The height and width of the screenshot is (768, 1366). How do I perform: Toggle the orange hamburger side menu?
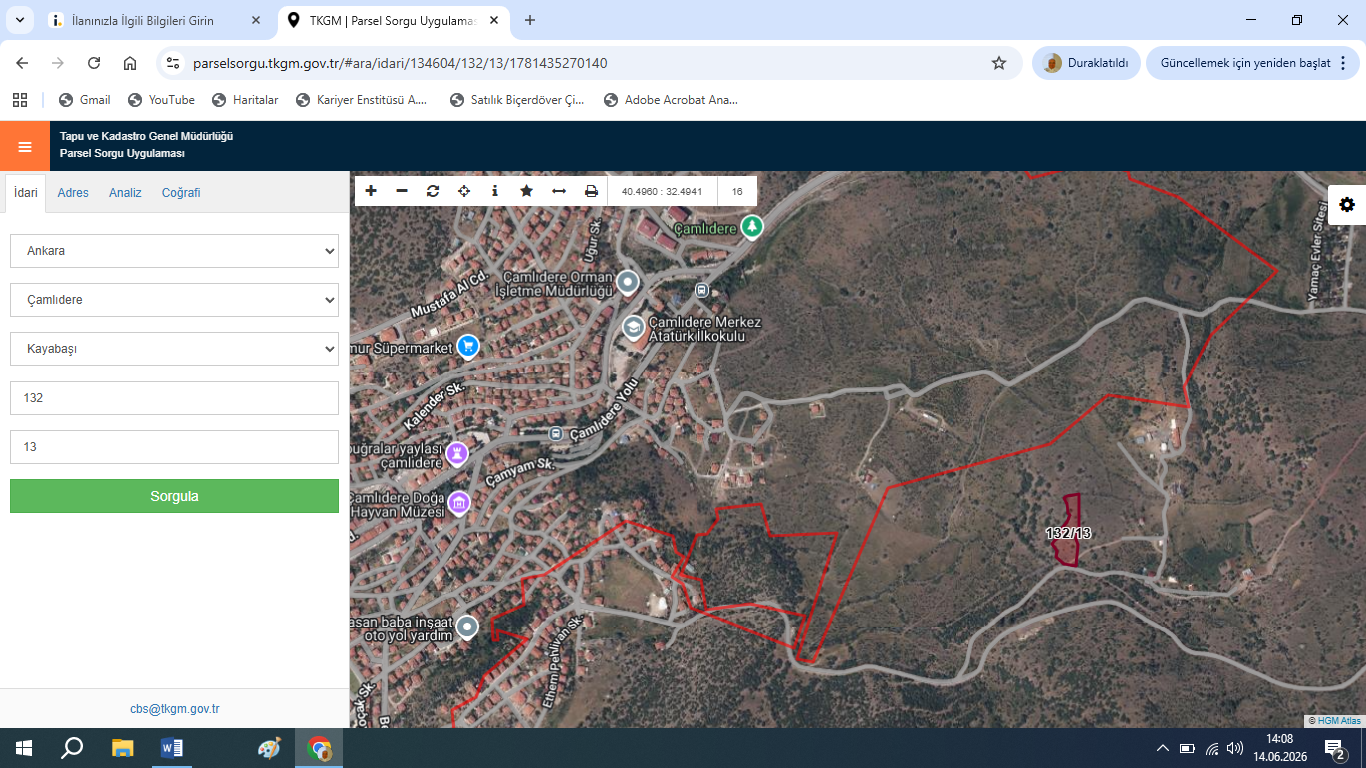coord(25,146)
